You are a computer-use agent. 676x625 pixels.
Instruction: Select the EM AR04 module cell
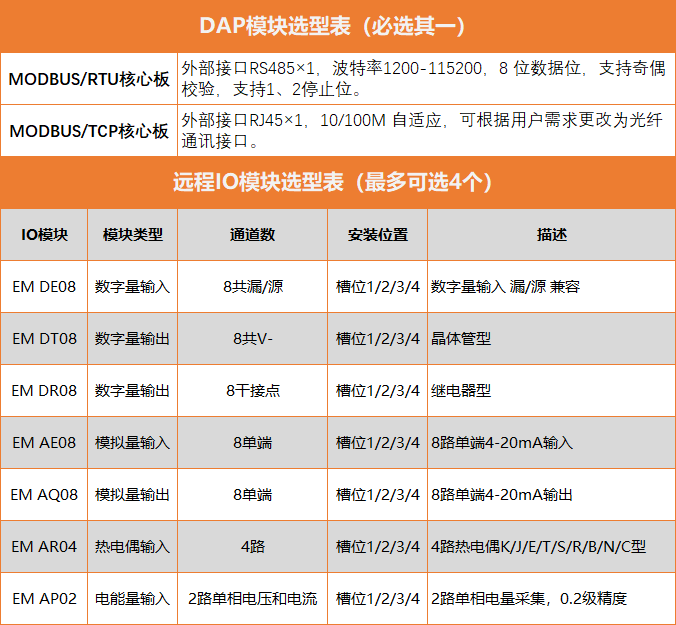click(x=45, y=547)
